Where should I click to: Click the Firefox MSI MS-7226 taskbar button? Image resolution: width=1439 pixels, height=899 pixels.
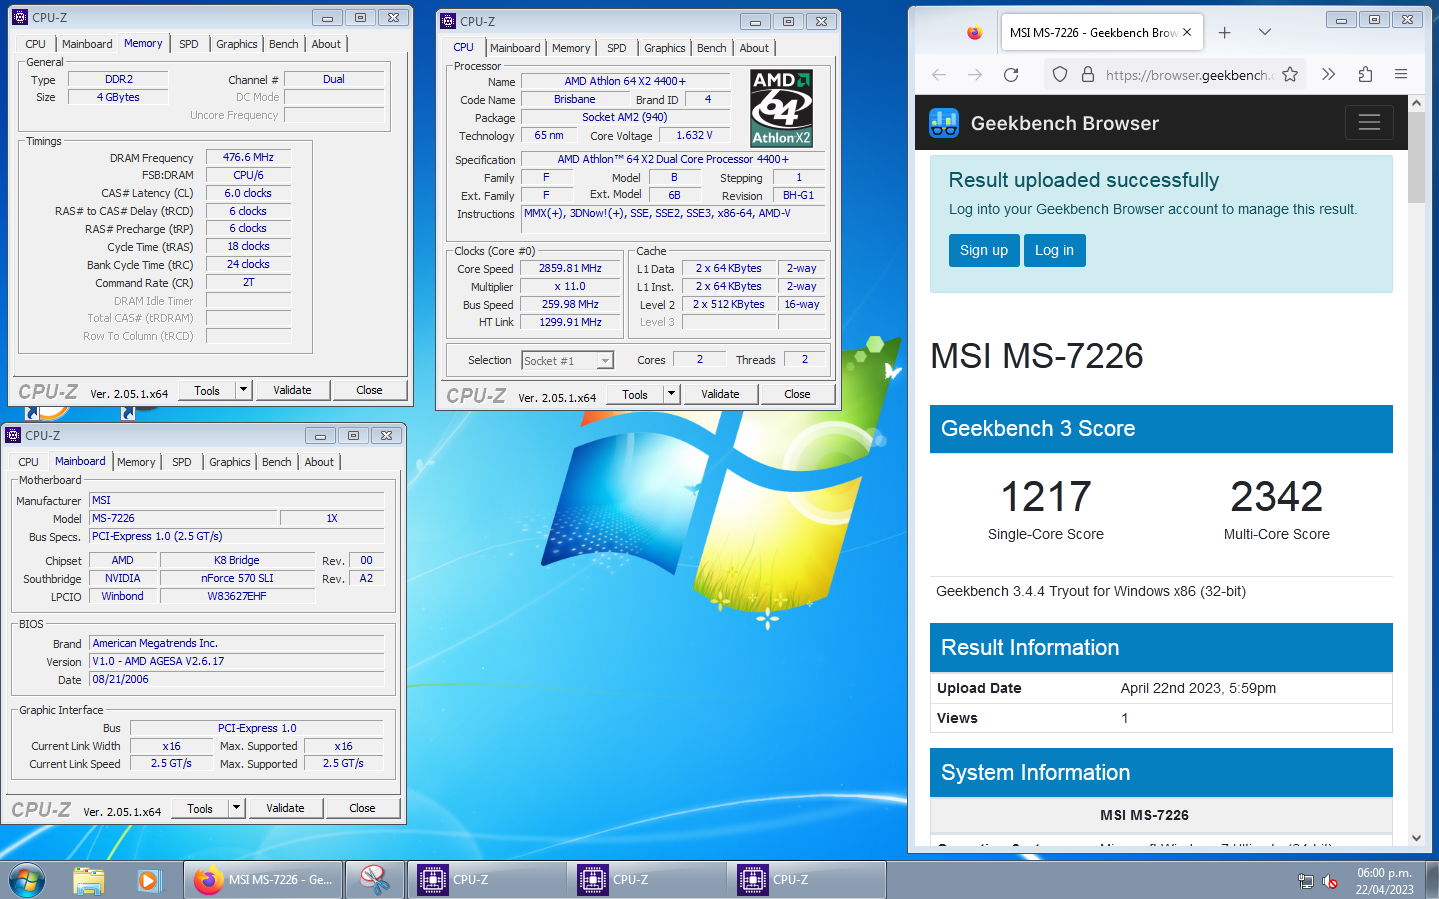pos(263,880)
